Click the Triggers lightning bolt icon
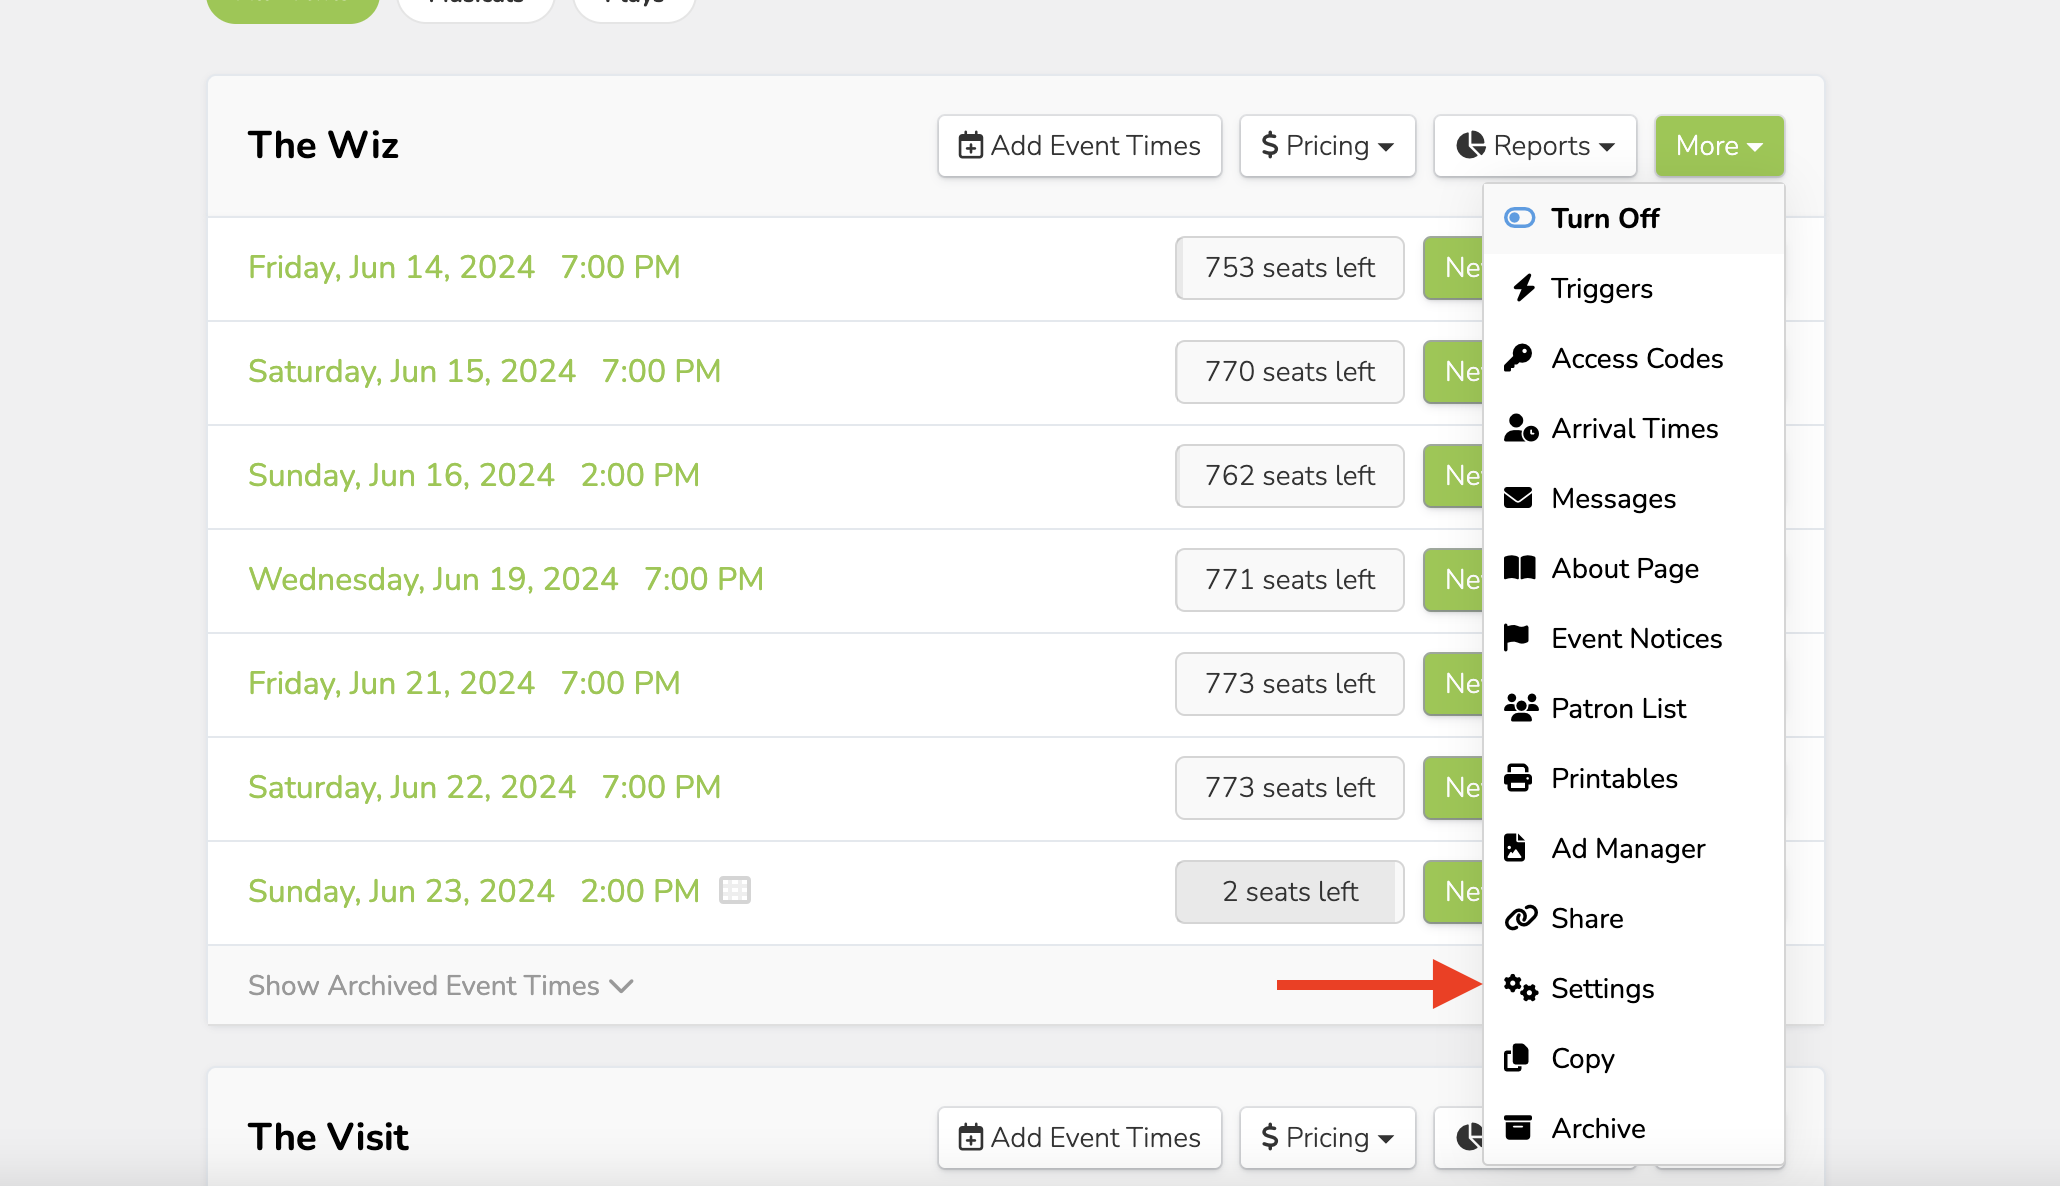The width and height of the screenshot is (2060, 1186). point(1523,288)
